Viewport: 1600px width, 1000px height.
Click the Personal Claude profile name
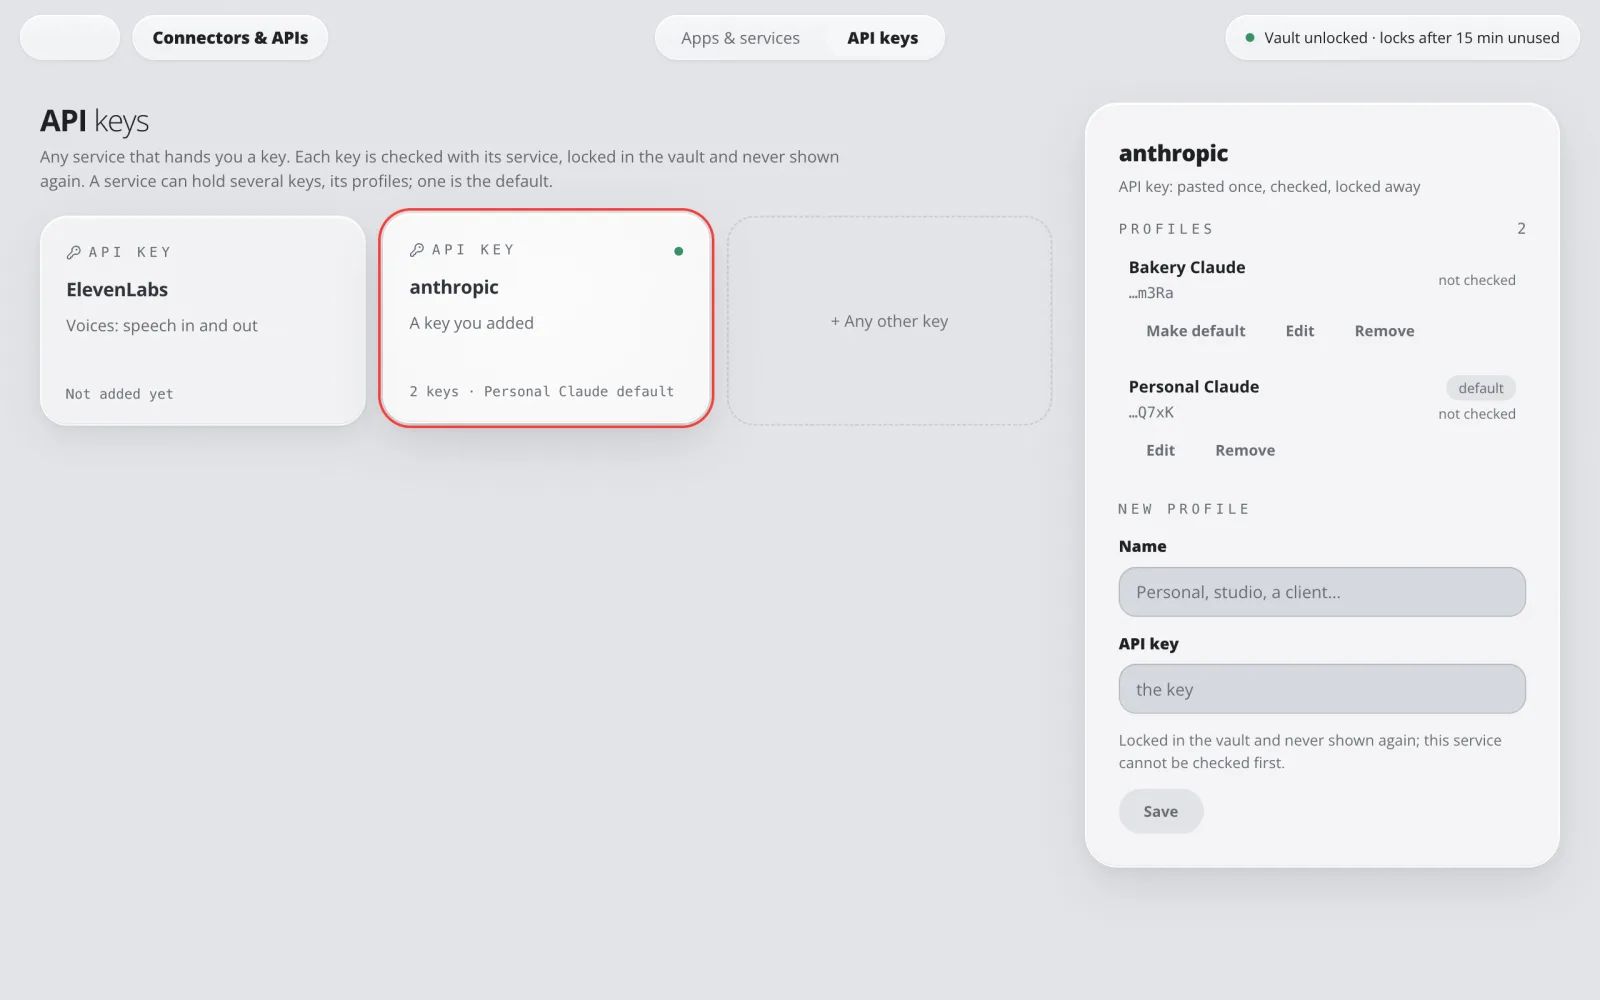click(x=1194, y=386)
